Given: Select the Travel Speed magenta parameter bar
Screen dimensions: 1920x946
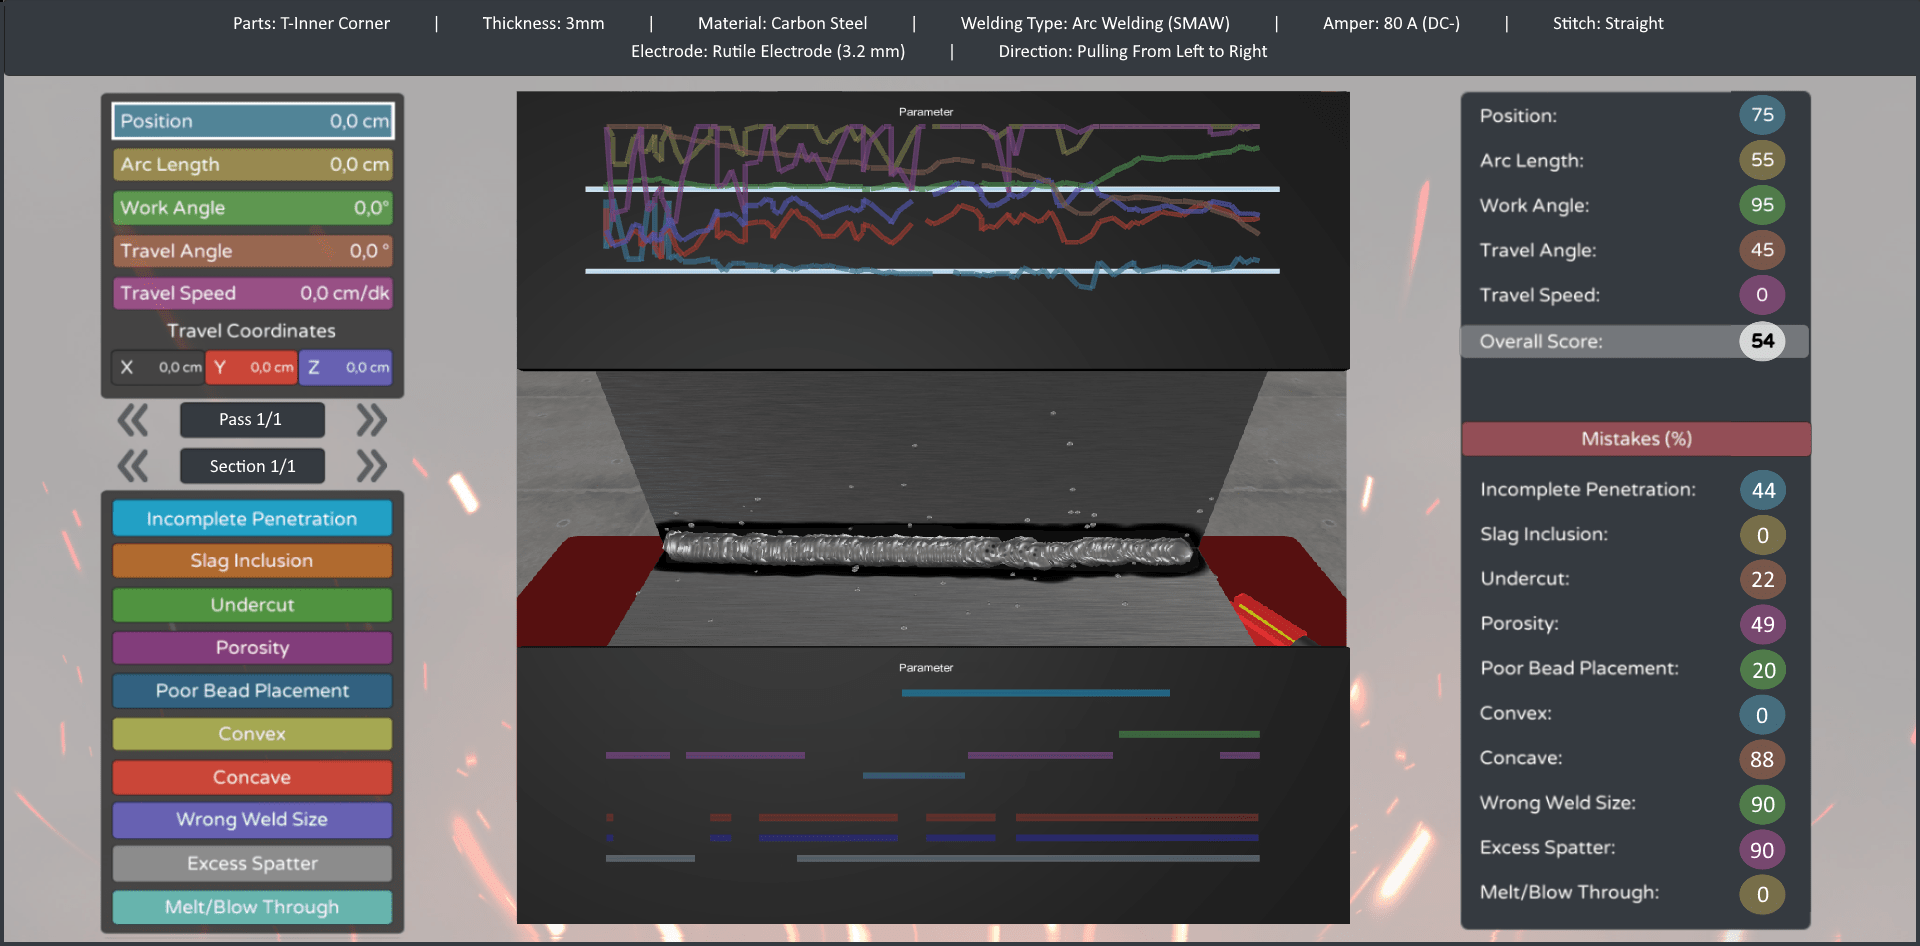Looking at the screenshot, I should (x=251, y=293).
